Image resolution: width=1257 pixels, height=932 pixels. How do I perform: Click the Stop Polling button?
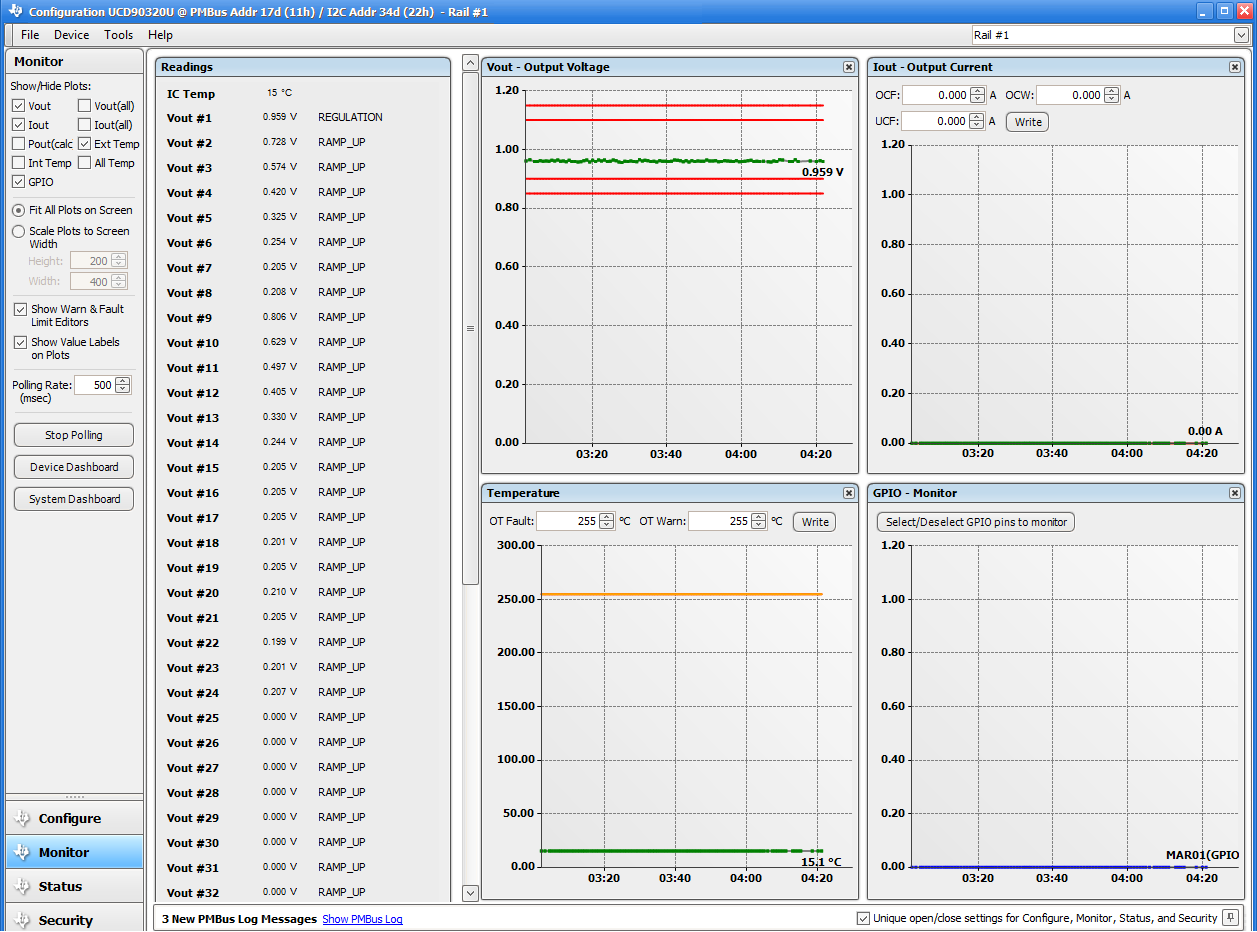[x=73, y=434]
